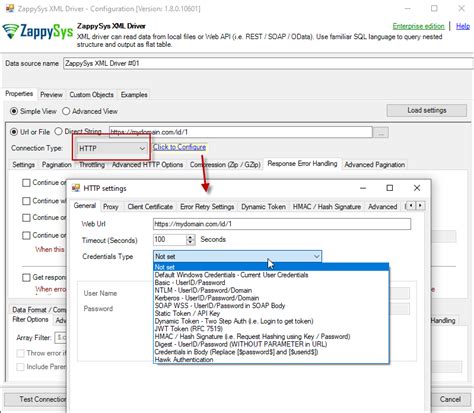This screenshot has width=474, height=413.
Task: Click the Load settings button
Action: (x=427, y=110)
